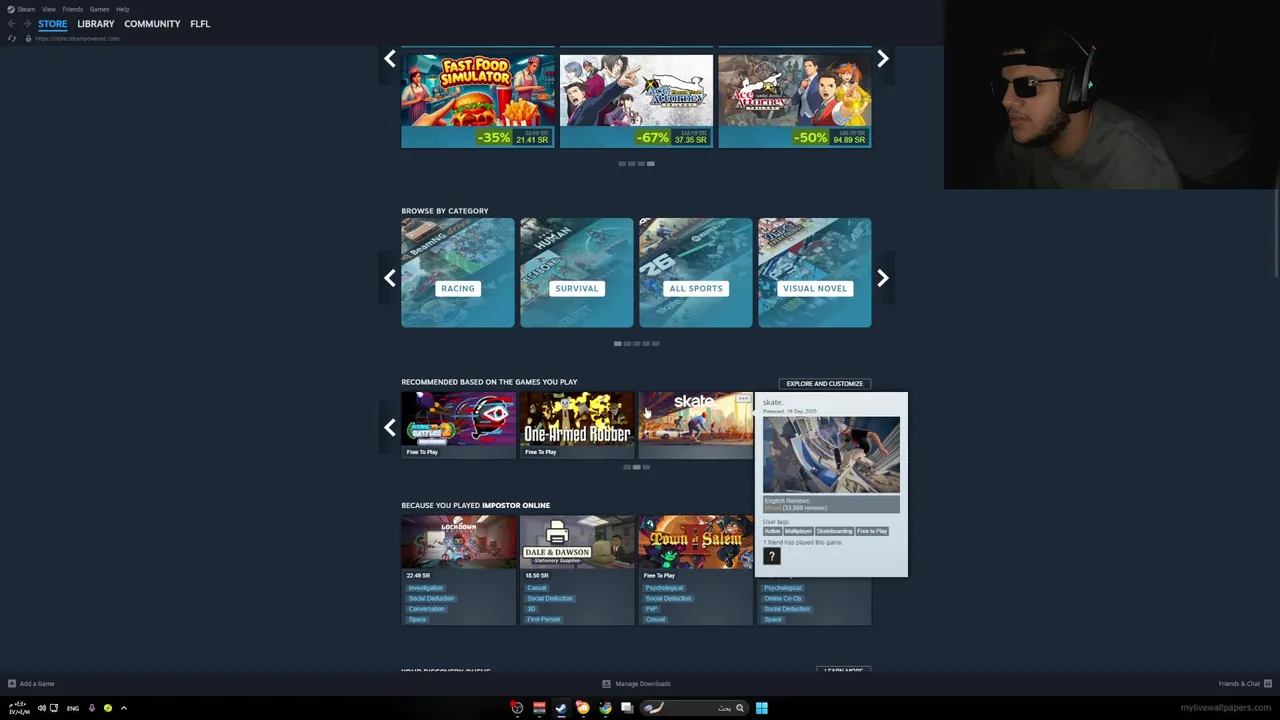Click the Manage Downloads icon
Image resolution: width=1280 pixels, height=720 pixels.
coord(606,684)
